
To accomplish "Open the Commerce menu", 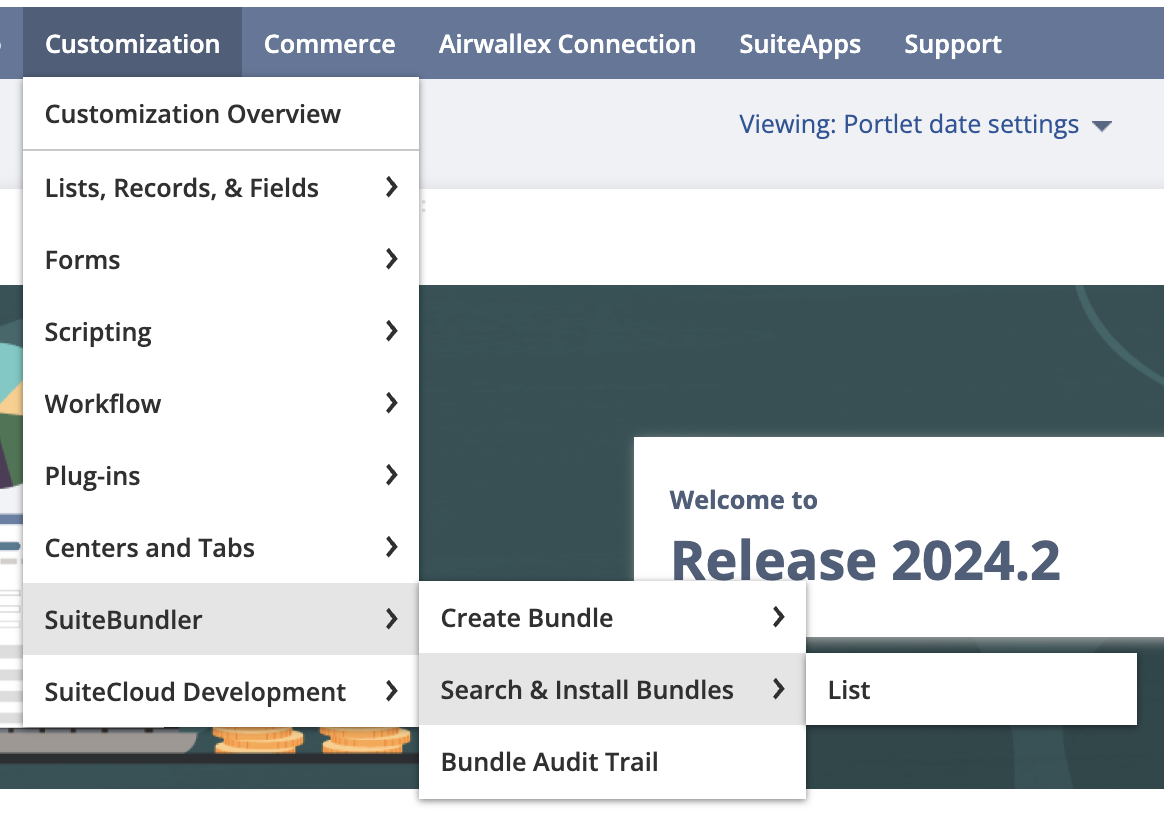I will (329, 44).
